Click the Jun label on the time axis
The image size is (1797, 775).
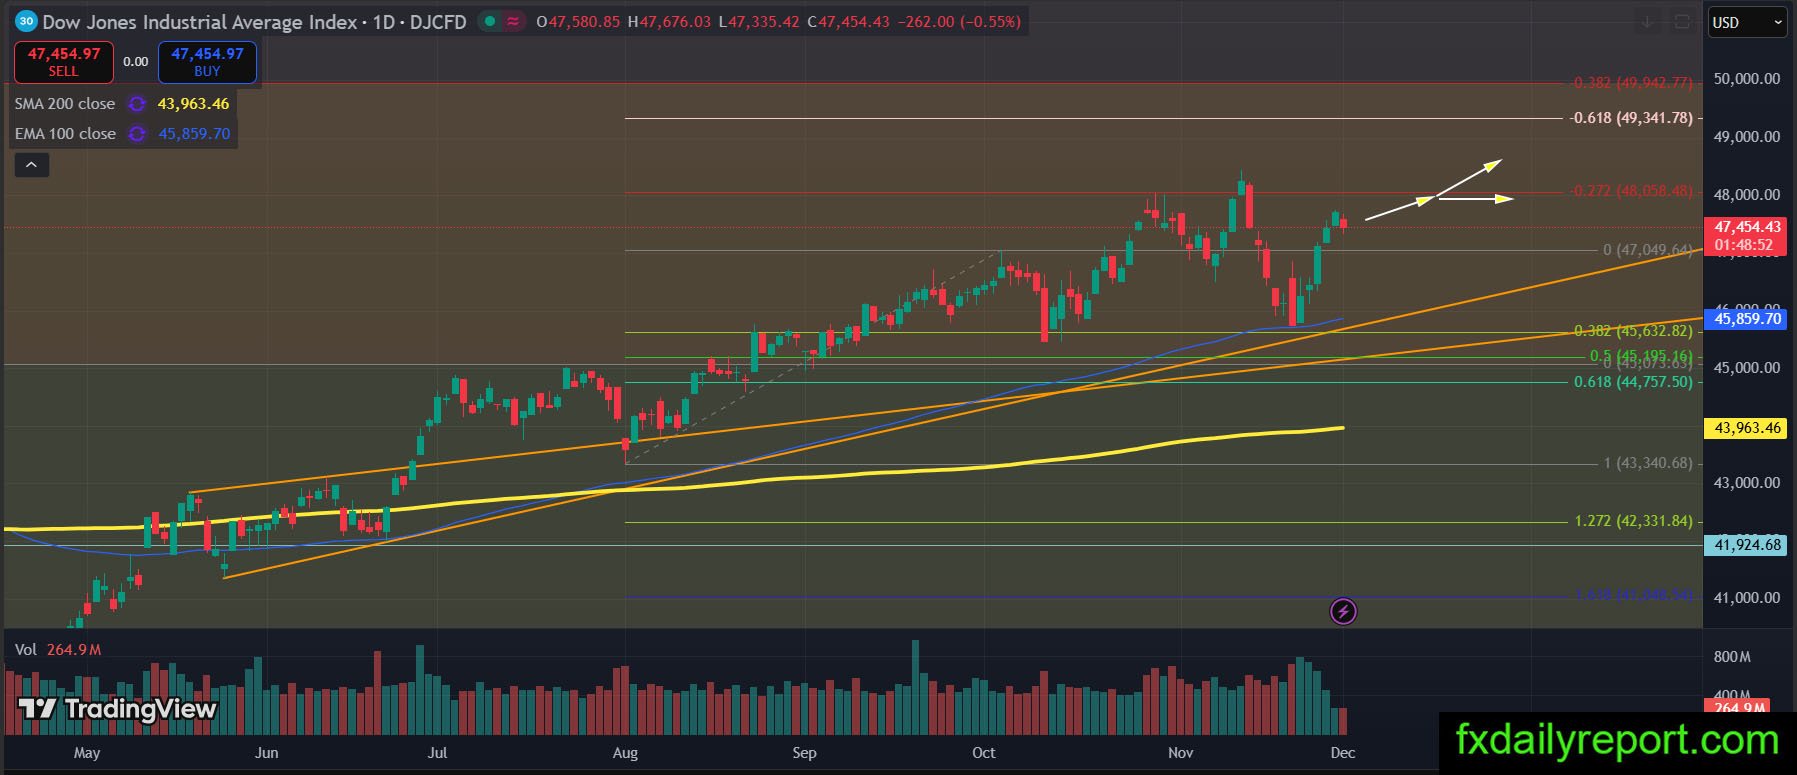pos(266,753)
